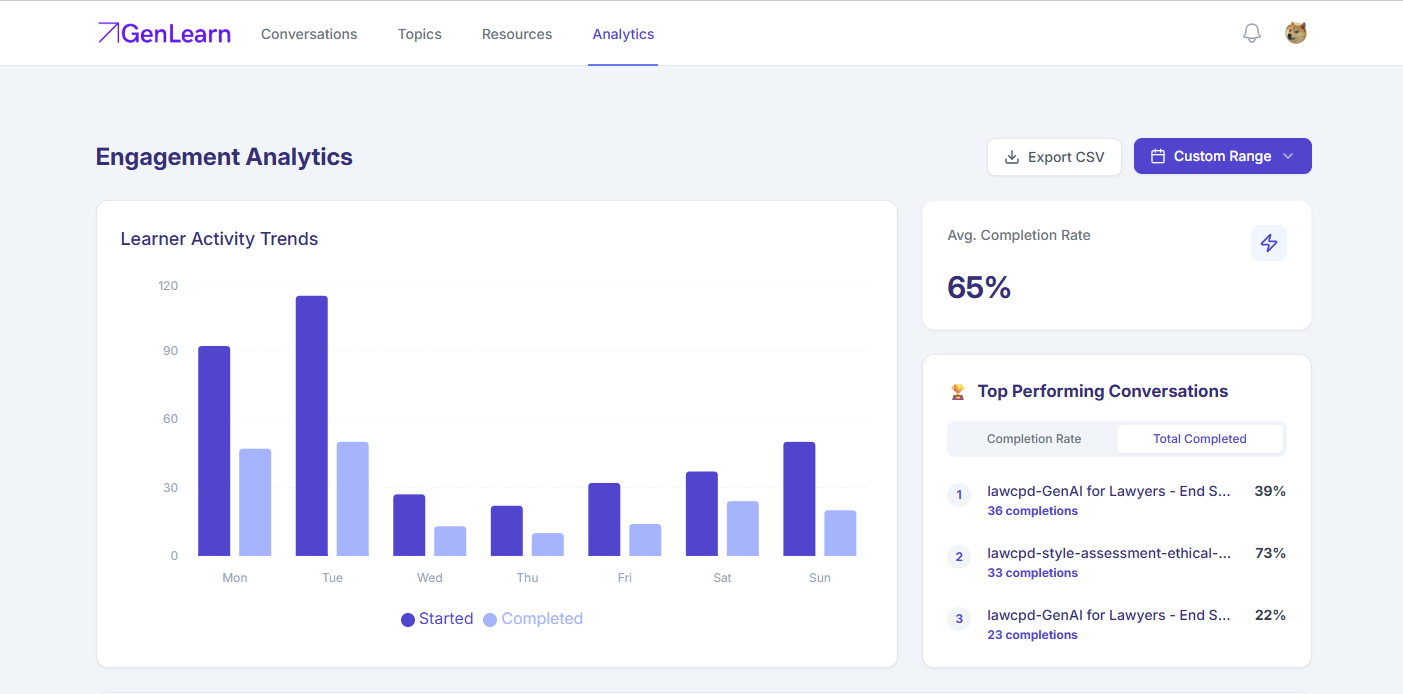This screenshot has width=1403, height=694.
Task: Click Sunday's Completed bar in chart
Action: (840, 533)
